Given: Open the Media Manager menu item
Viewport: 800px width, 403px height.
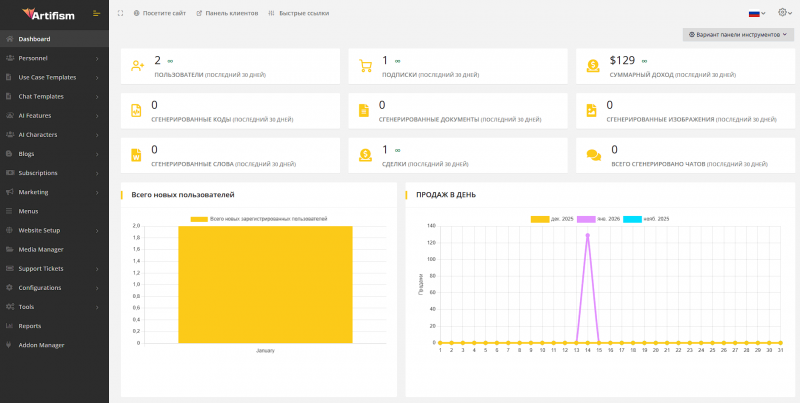Looking at the screenshot, I should pos(54,249).
